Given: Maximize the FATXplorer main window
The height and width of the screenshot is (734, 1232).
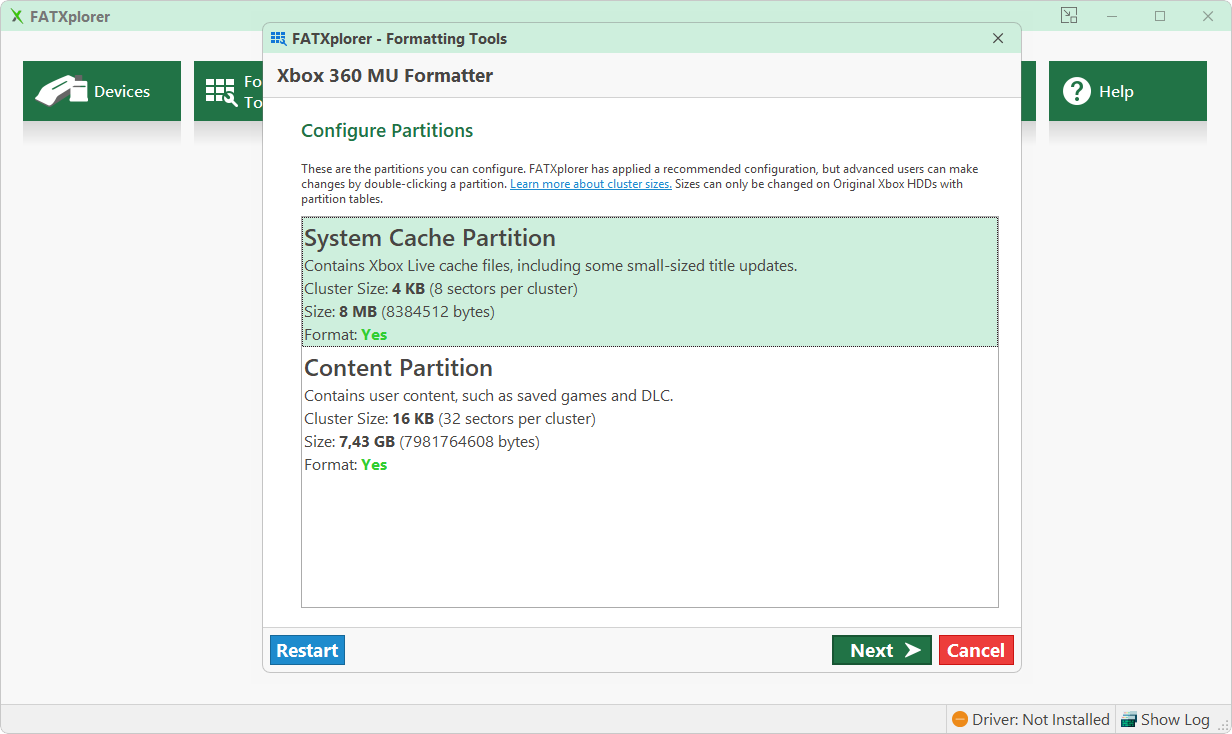Looking at the screenshot, I should click(1160, 16).
